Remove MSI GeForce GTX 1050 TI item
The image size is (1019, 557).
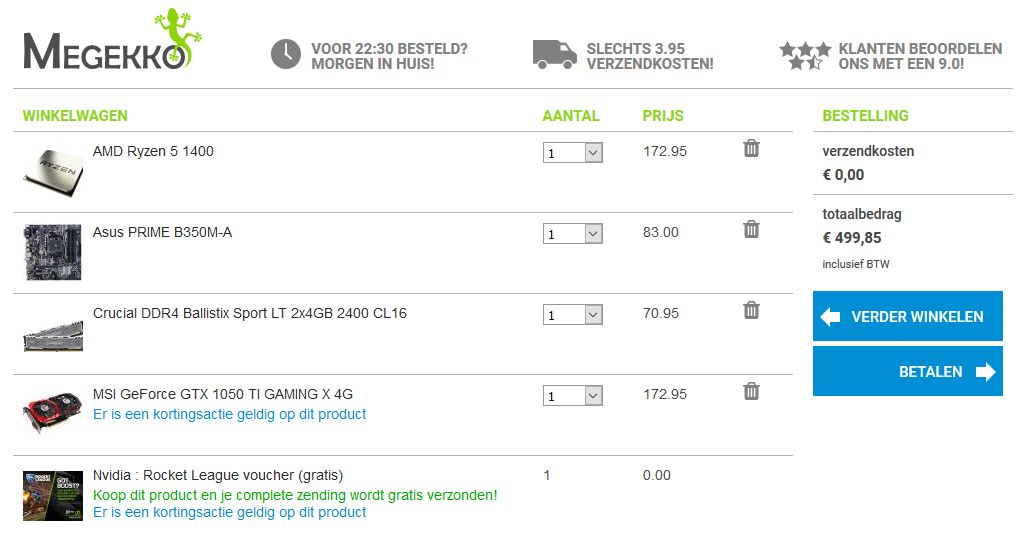click(751, 392)
